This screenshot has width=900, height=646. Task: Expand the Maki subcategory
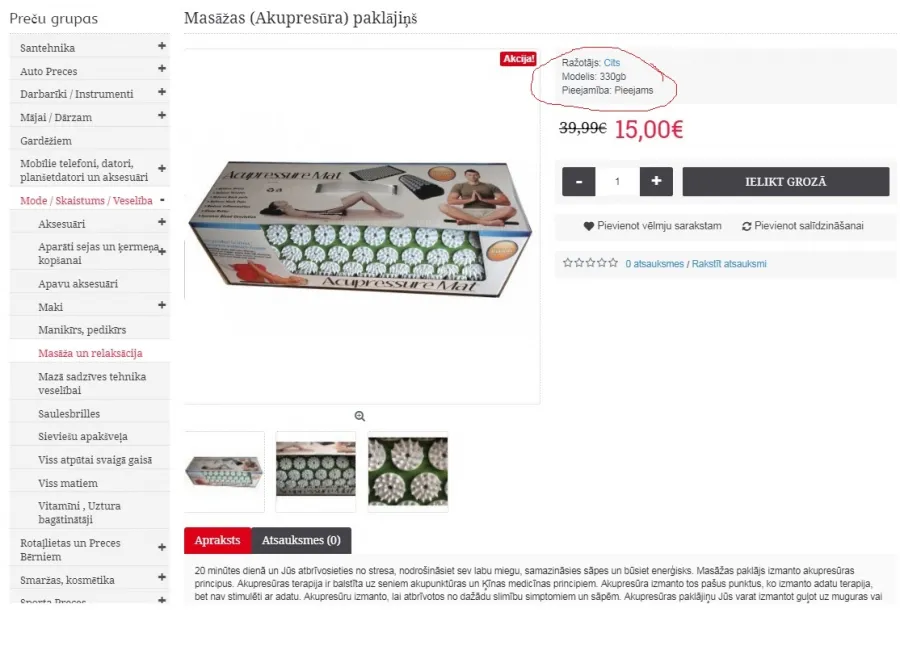point(162,305)
